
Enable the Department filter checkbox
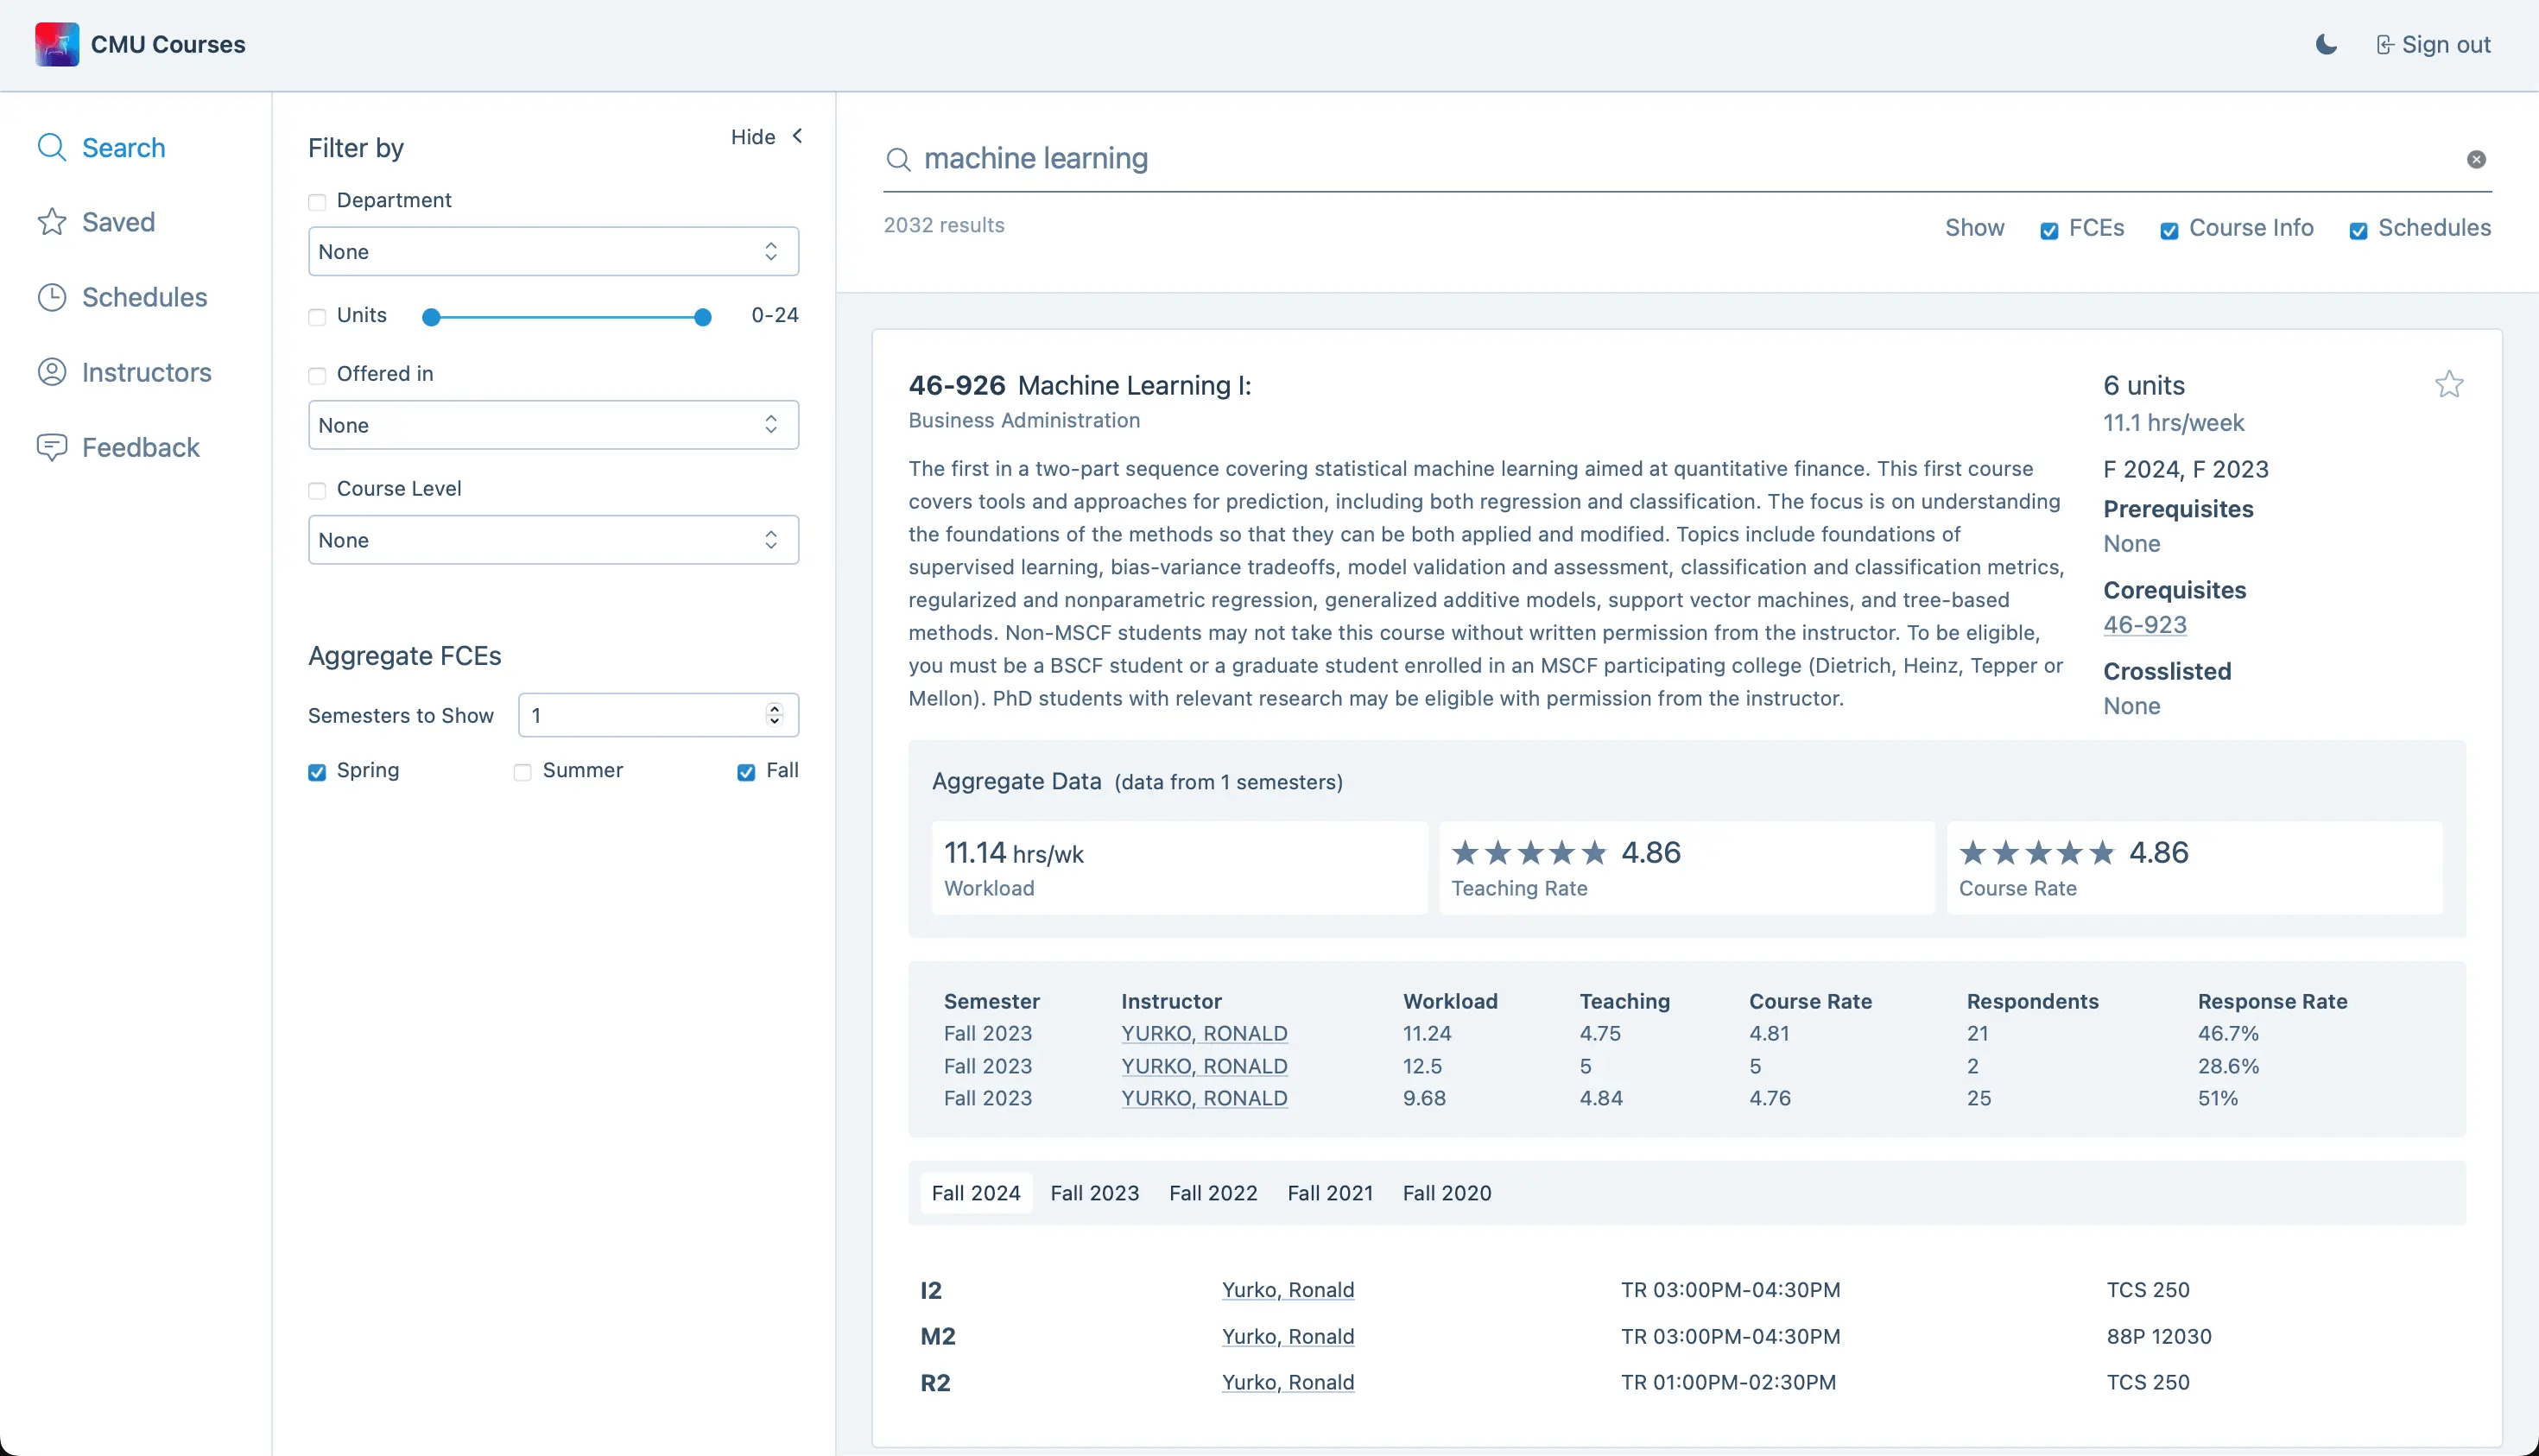pyautogui.click(x=317, y=202)
